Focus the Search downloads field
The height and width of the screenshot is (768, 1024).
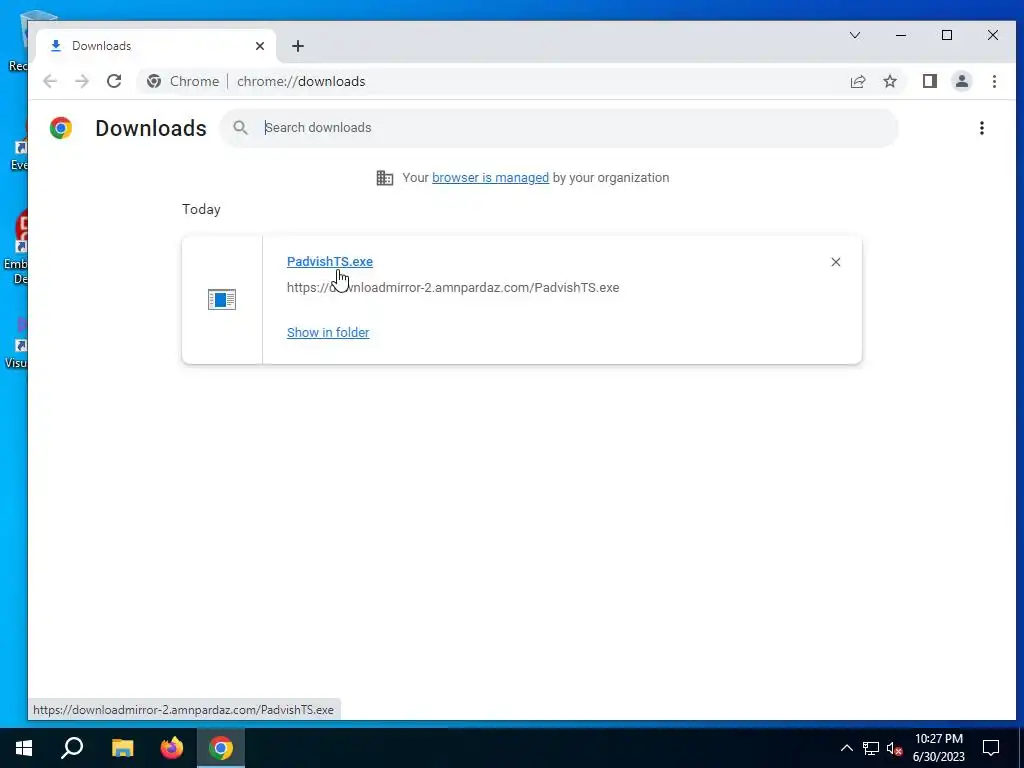click(x=558, y=127)
